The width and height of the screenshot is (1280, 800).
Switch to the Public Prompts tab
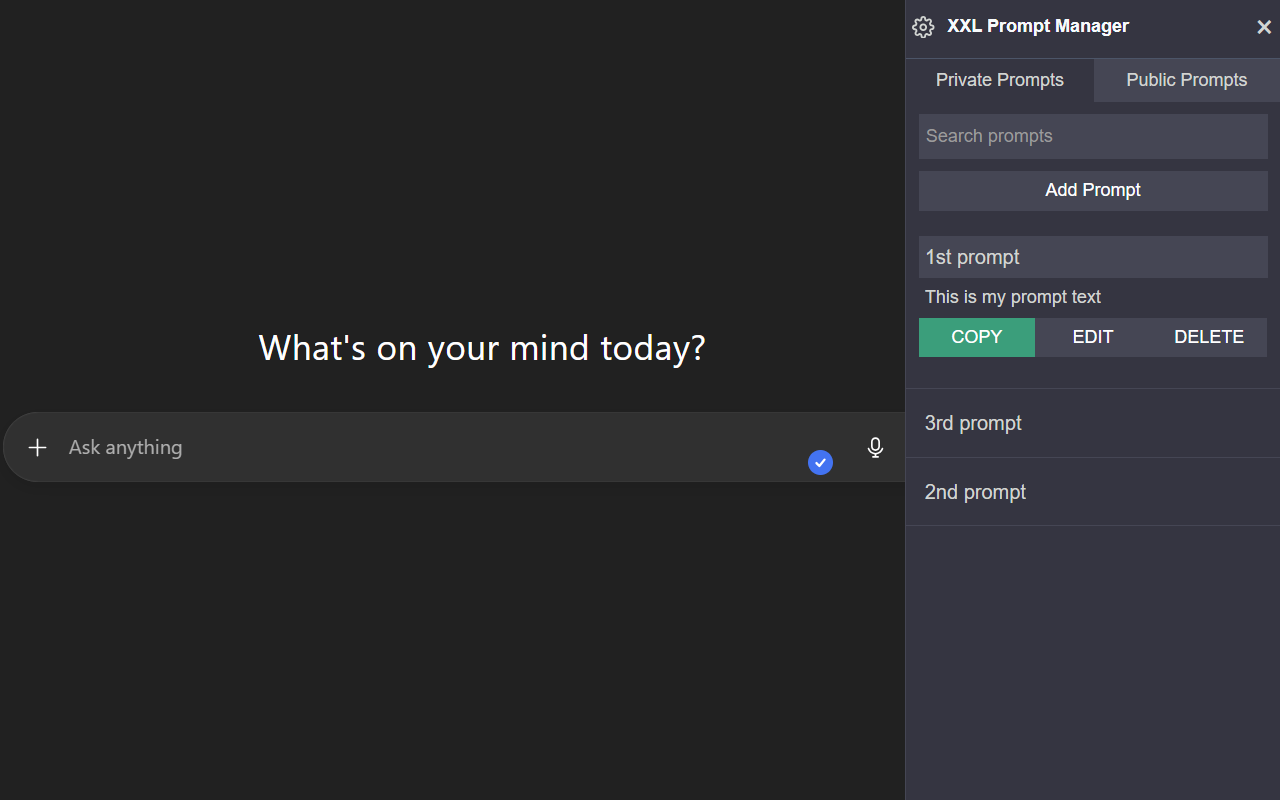1186,79
